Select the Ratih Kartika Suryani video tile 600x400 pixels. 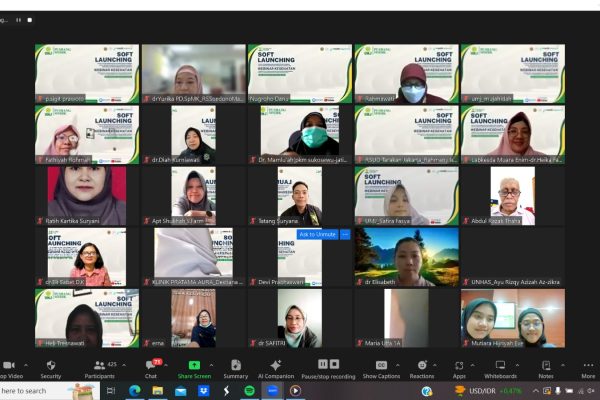[87, 196]
